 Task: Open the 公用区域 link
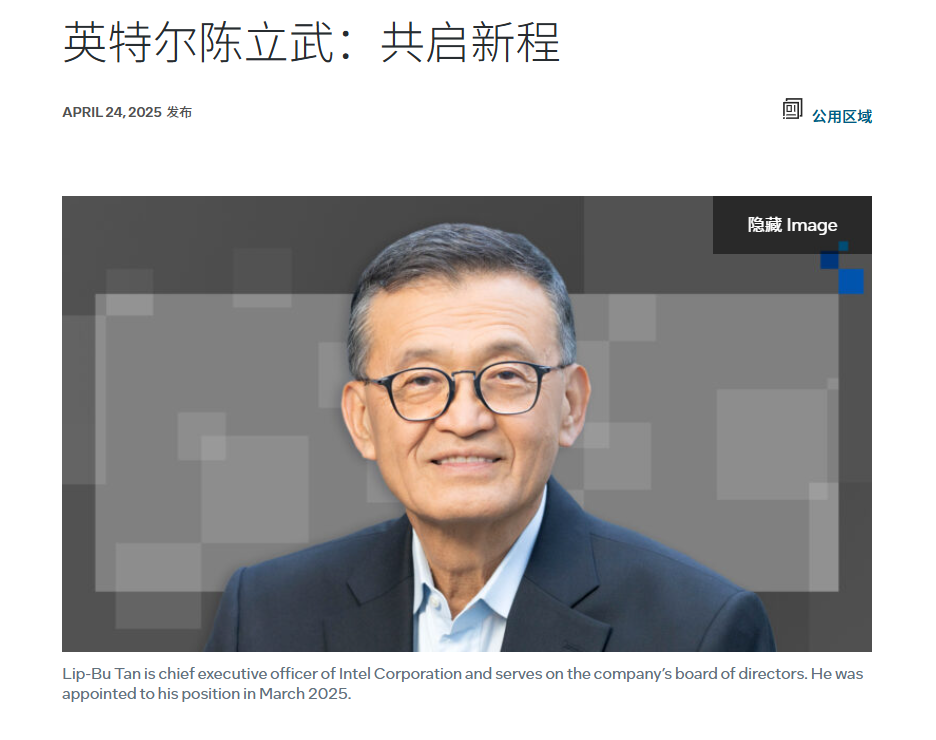point(842,116)
